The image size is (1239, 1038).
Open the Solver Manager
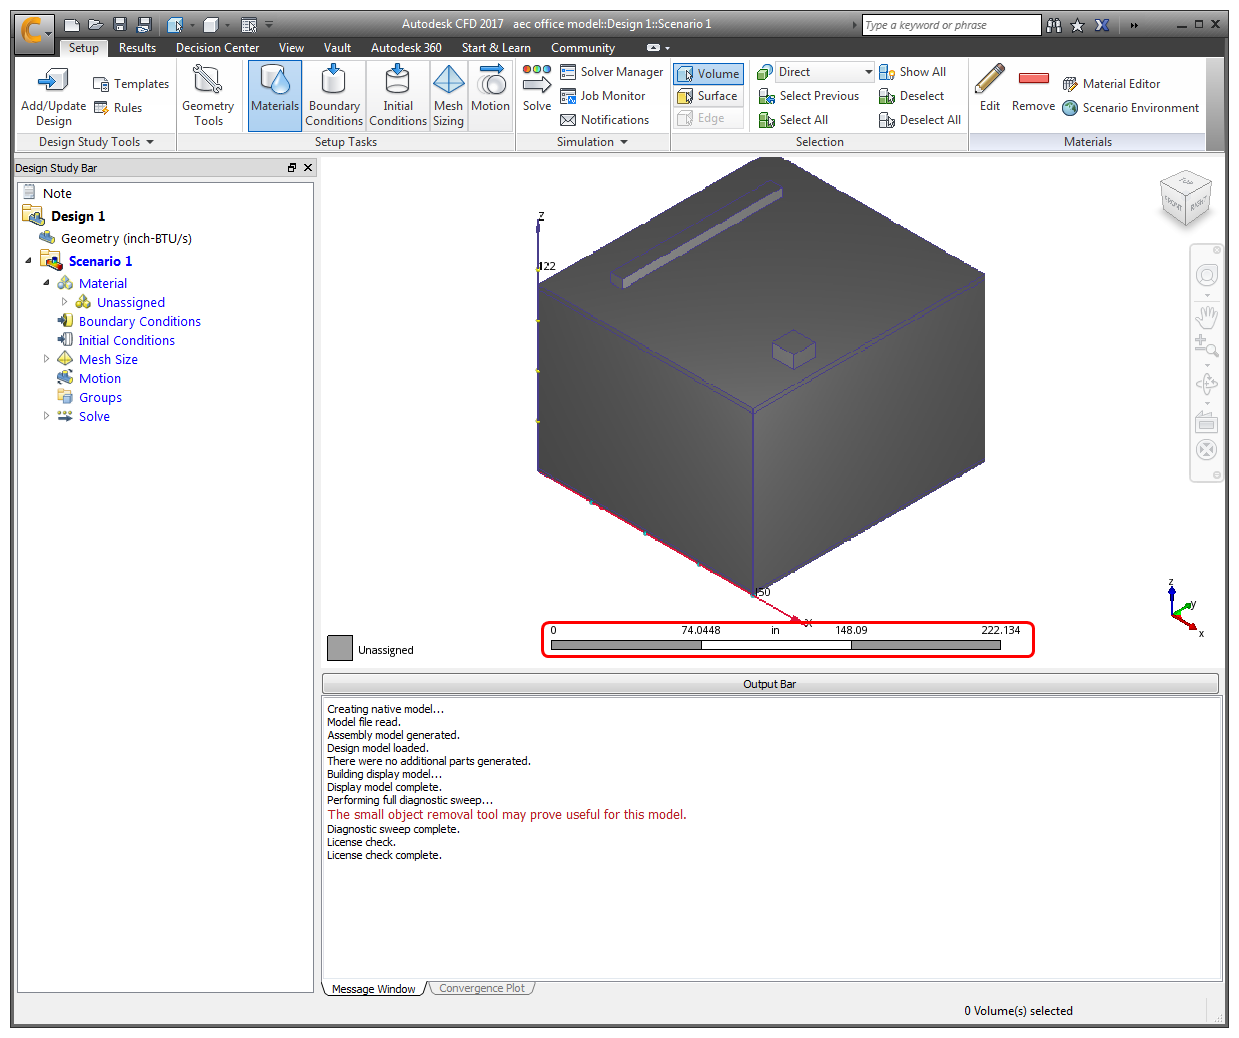click(612, 72)
